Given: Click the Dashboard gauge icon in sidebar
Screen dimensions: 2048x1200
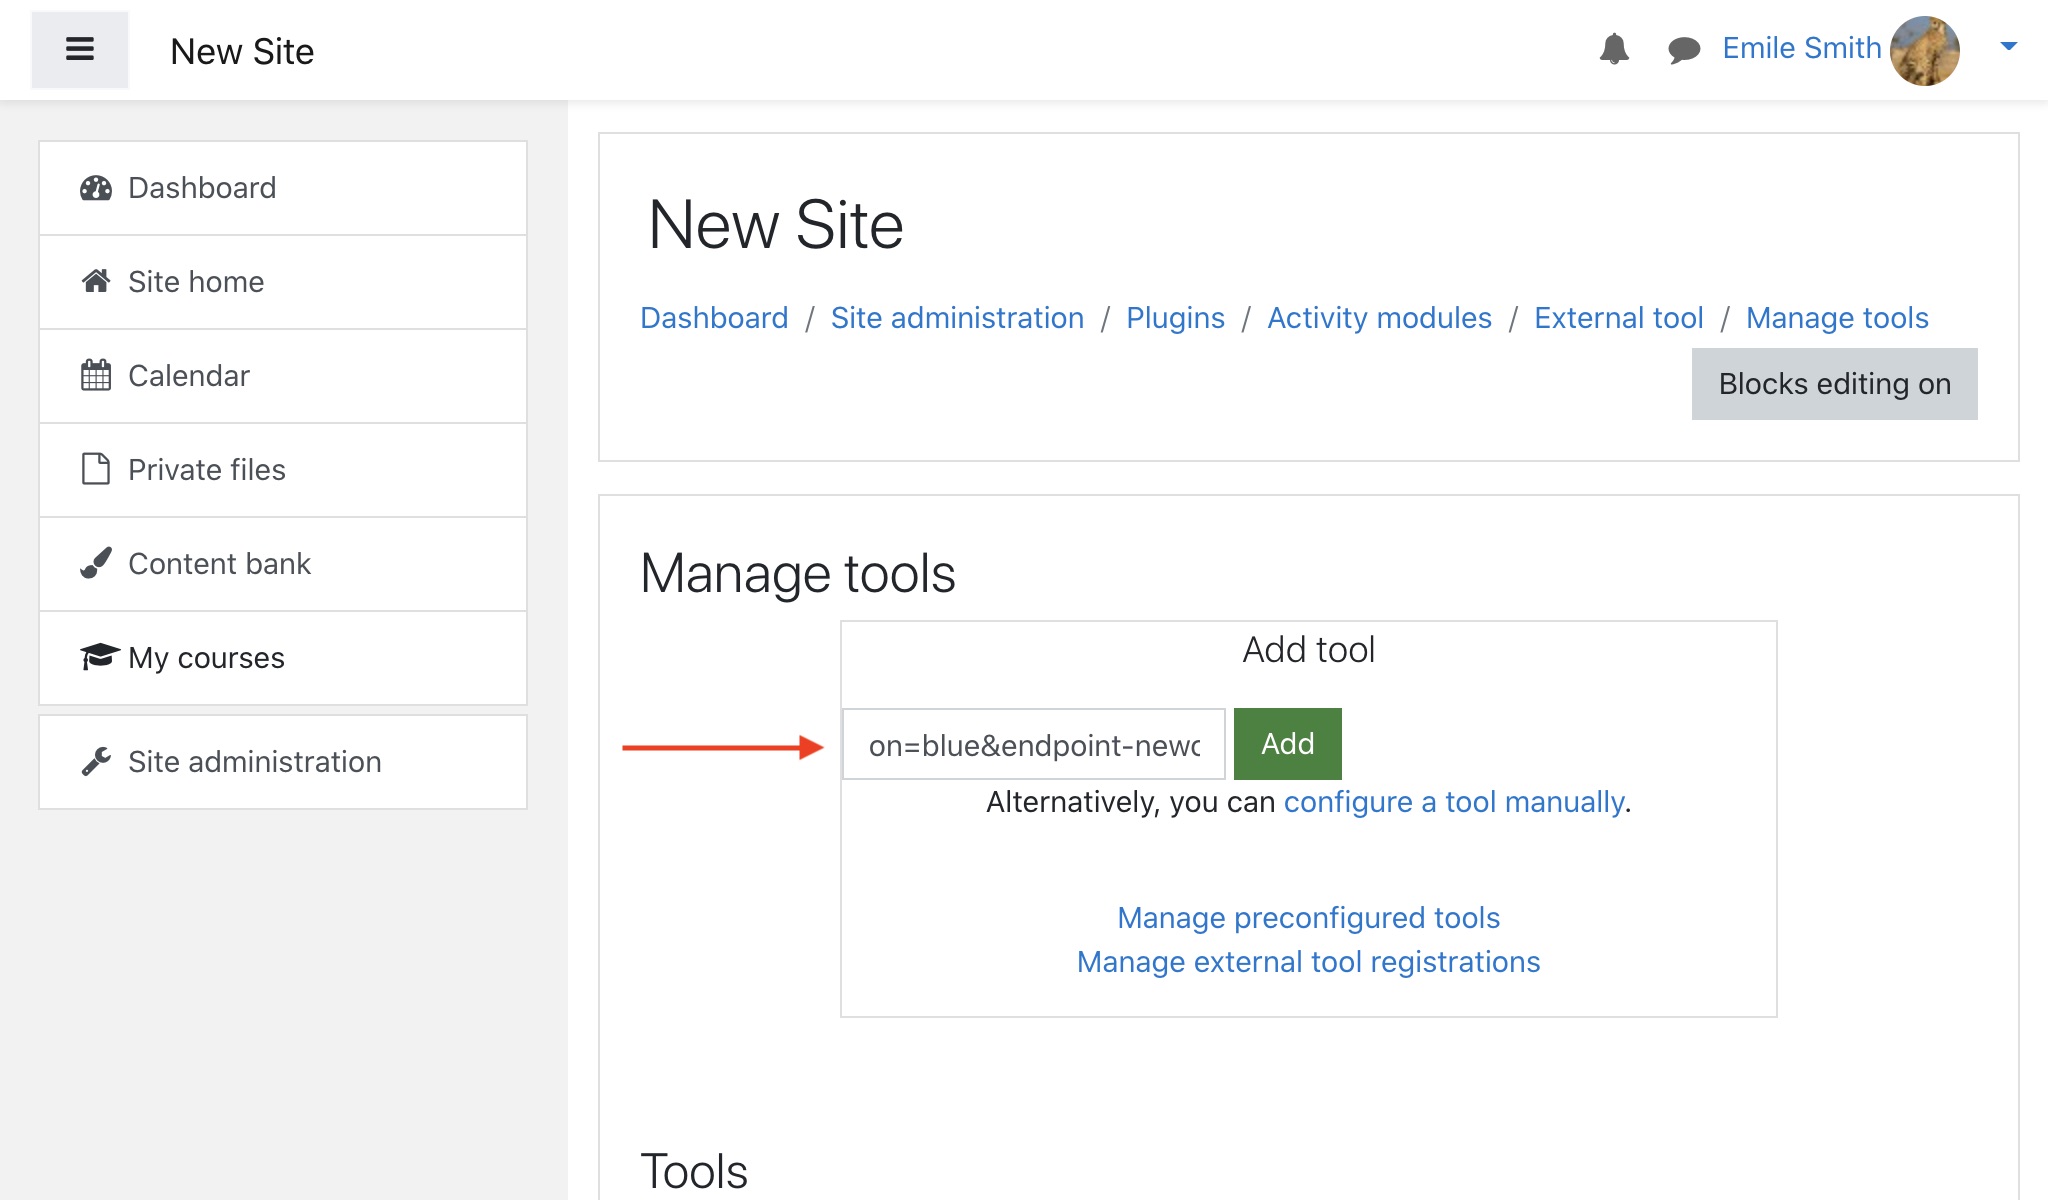Looking at the screenshot, I should (96, 188).
